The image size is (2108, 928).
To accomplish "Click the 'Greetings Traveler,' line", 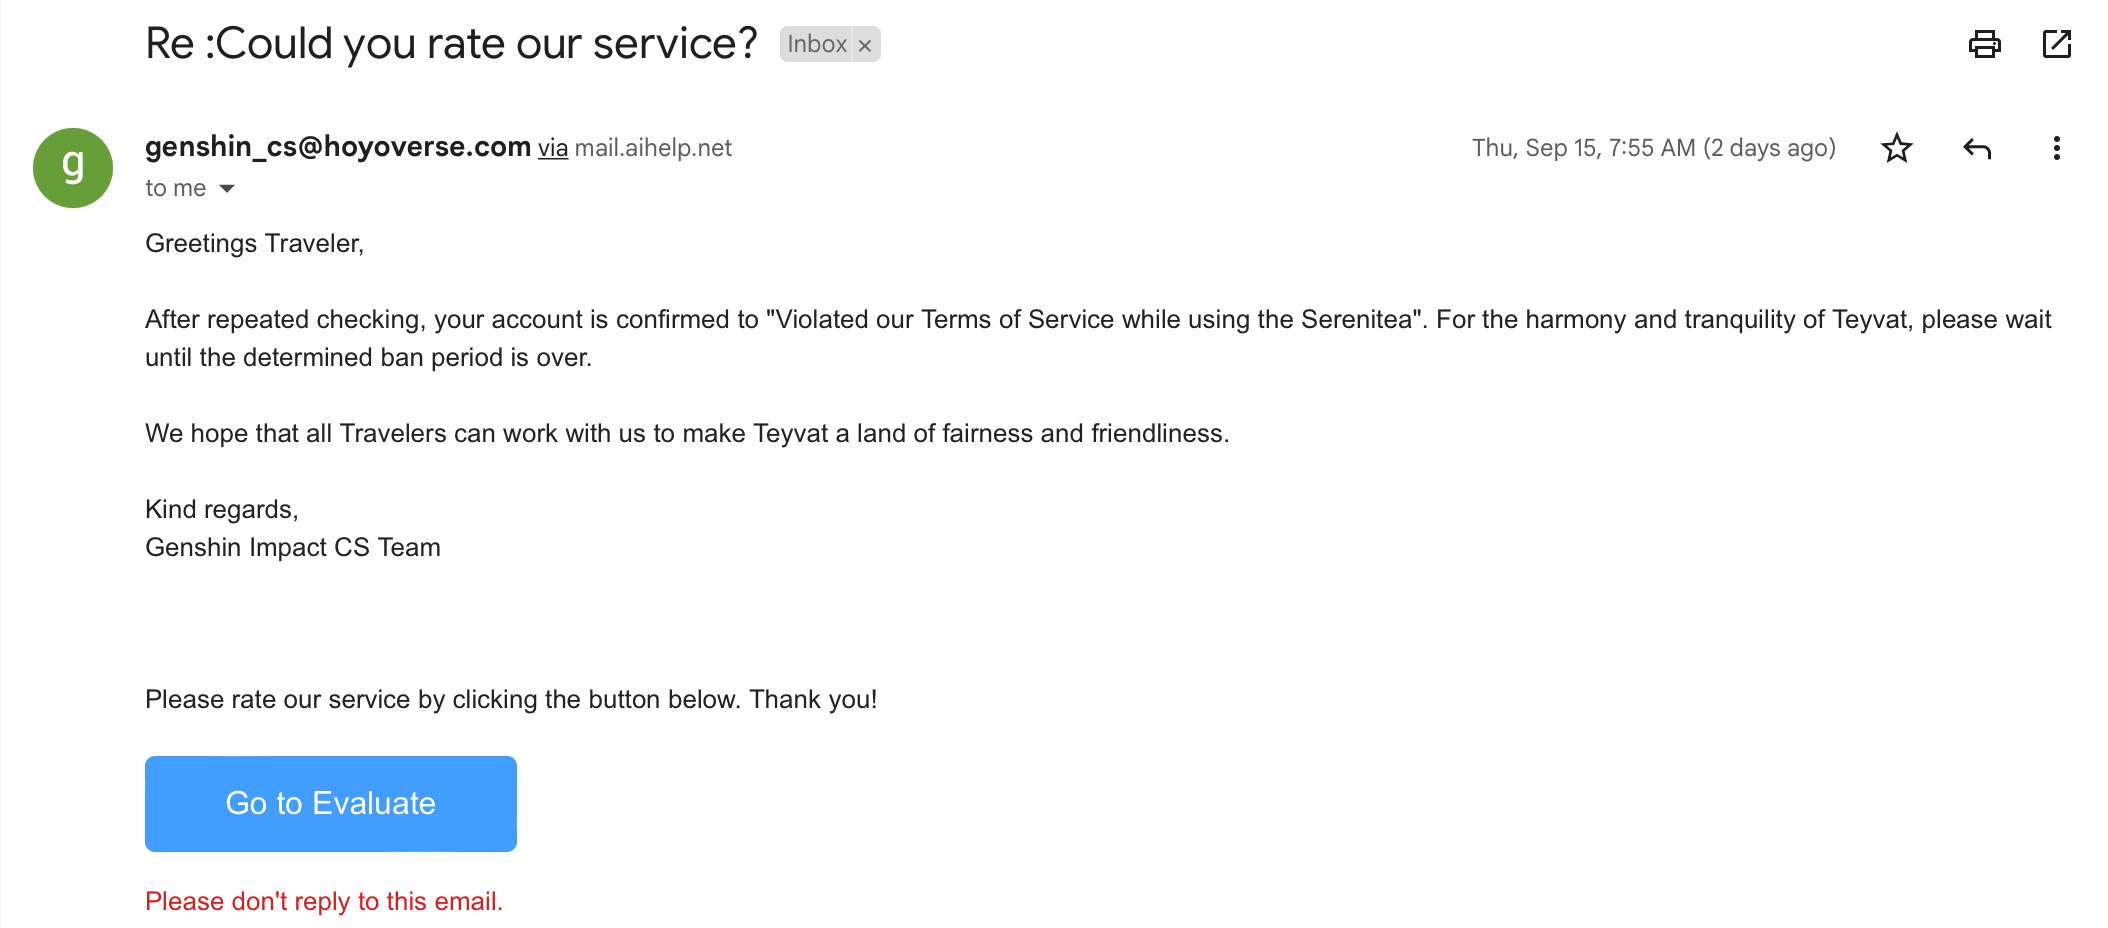I will (255, 243).
